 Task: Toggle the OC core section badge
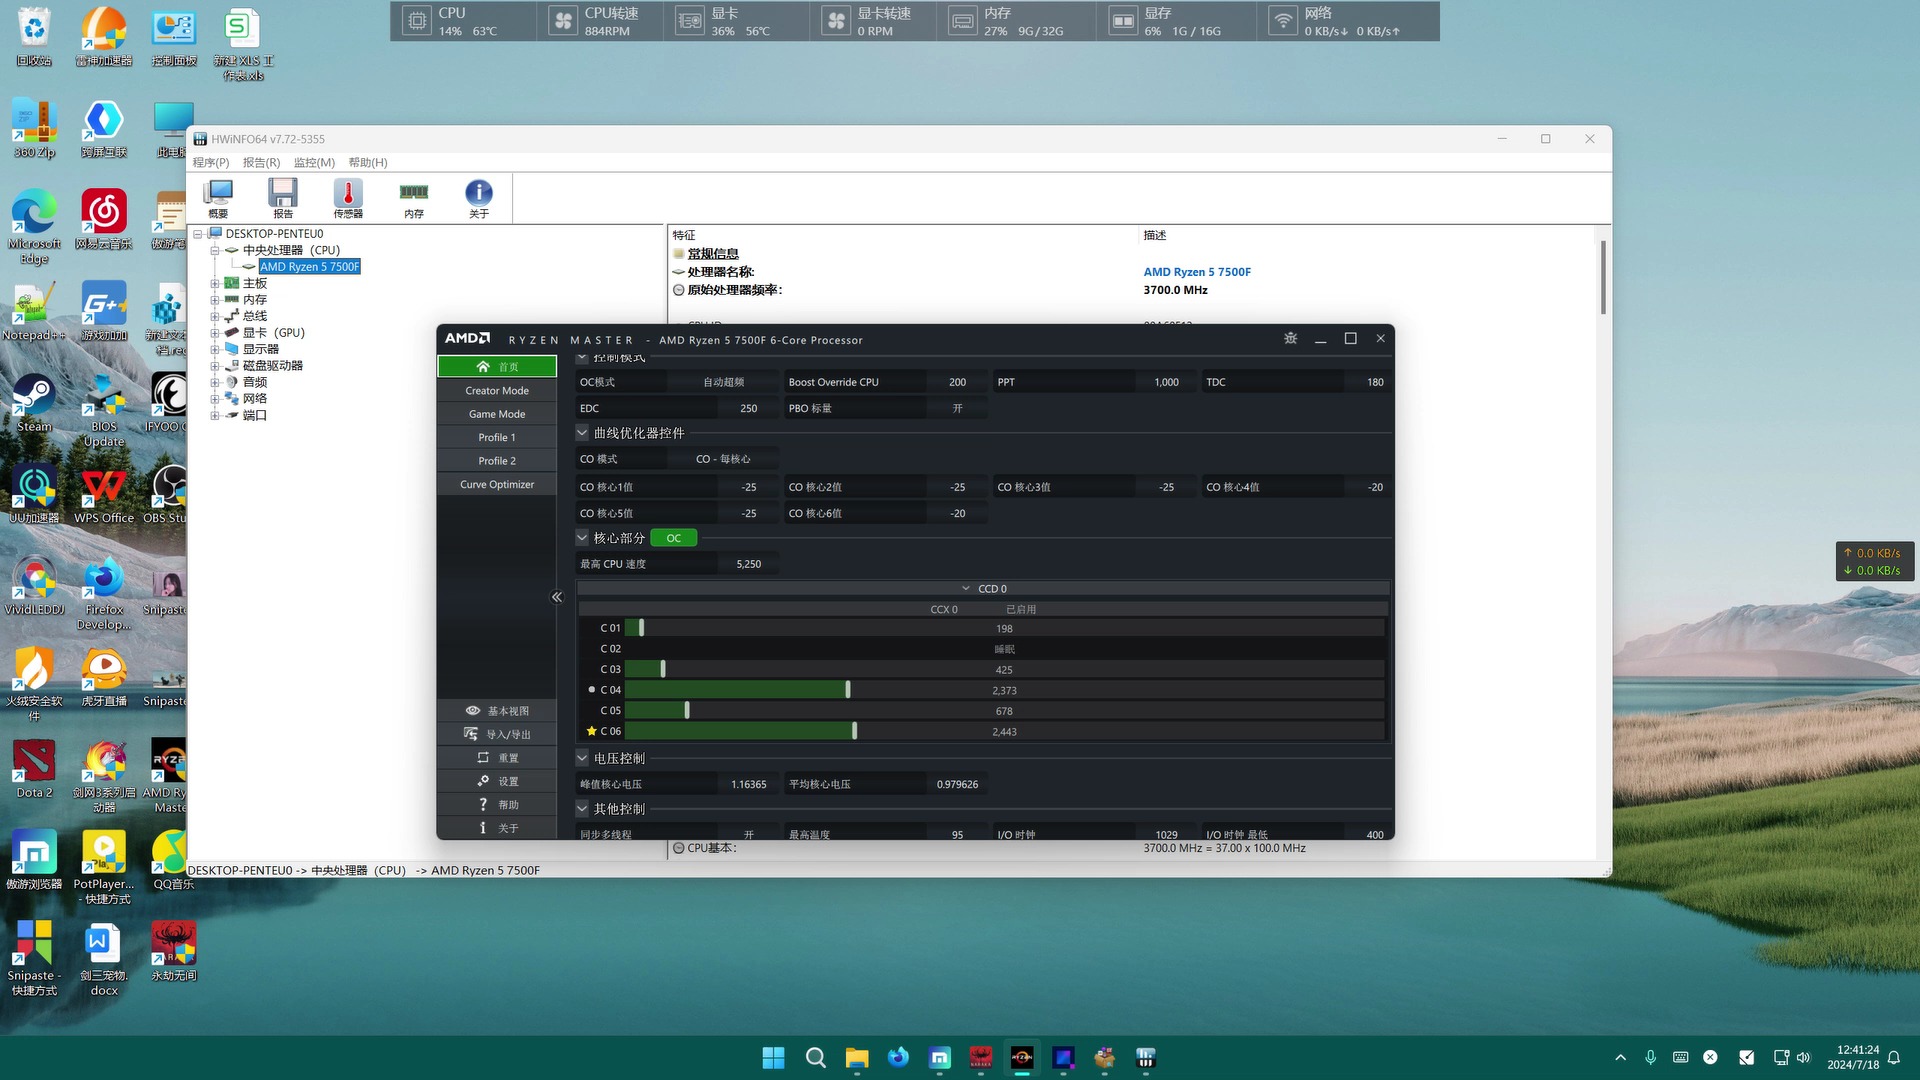point(673,538)
